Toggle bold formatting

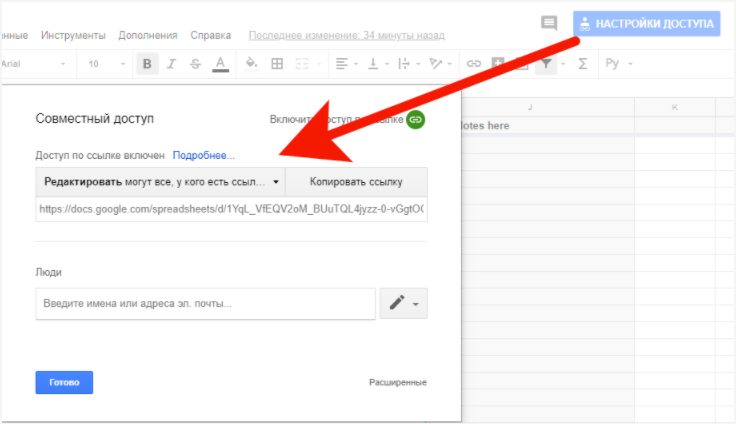[147, 64]
